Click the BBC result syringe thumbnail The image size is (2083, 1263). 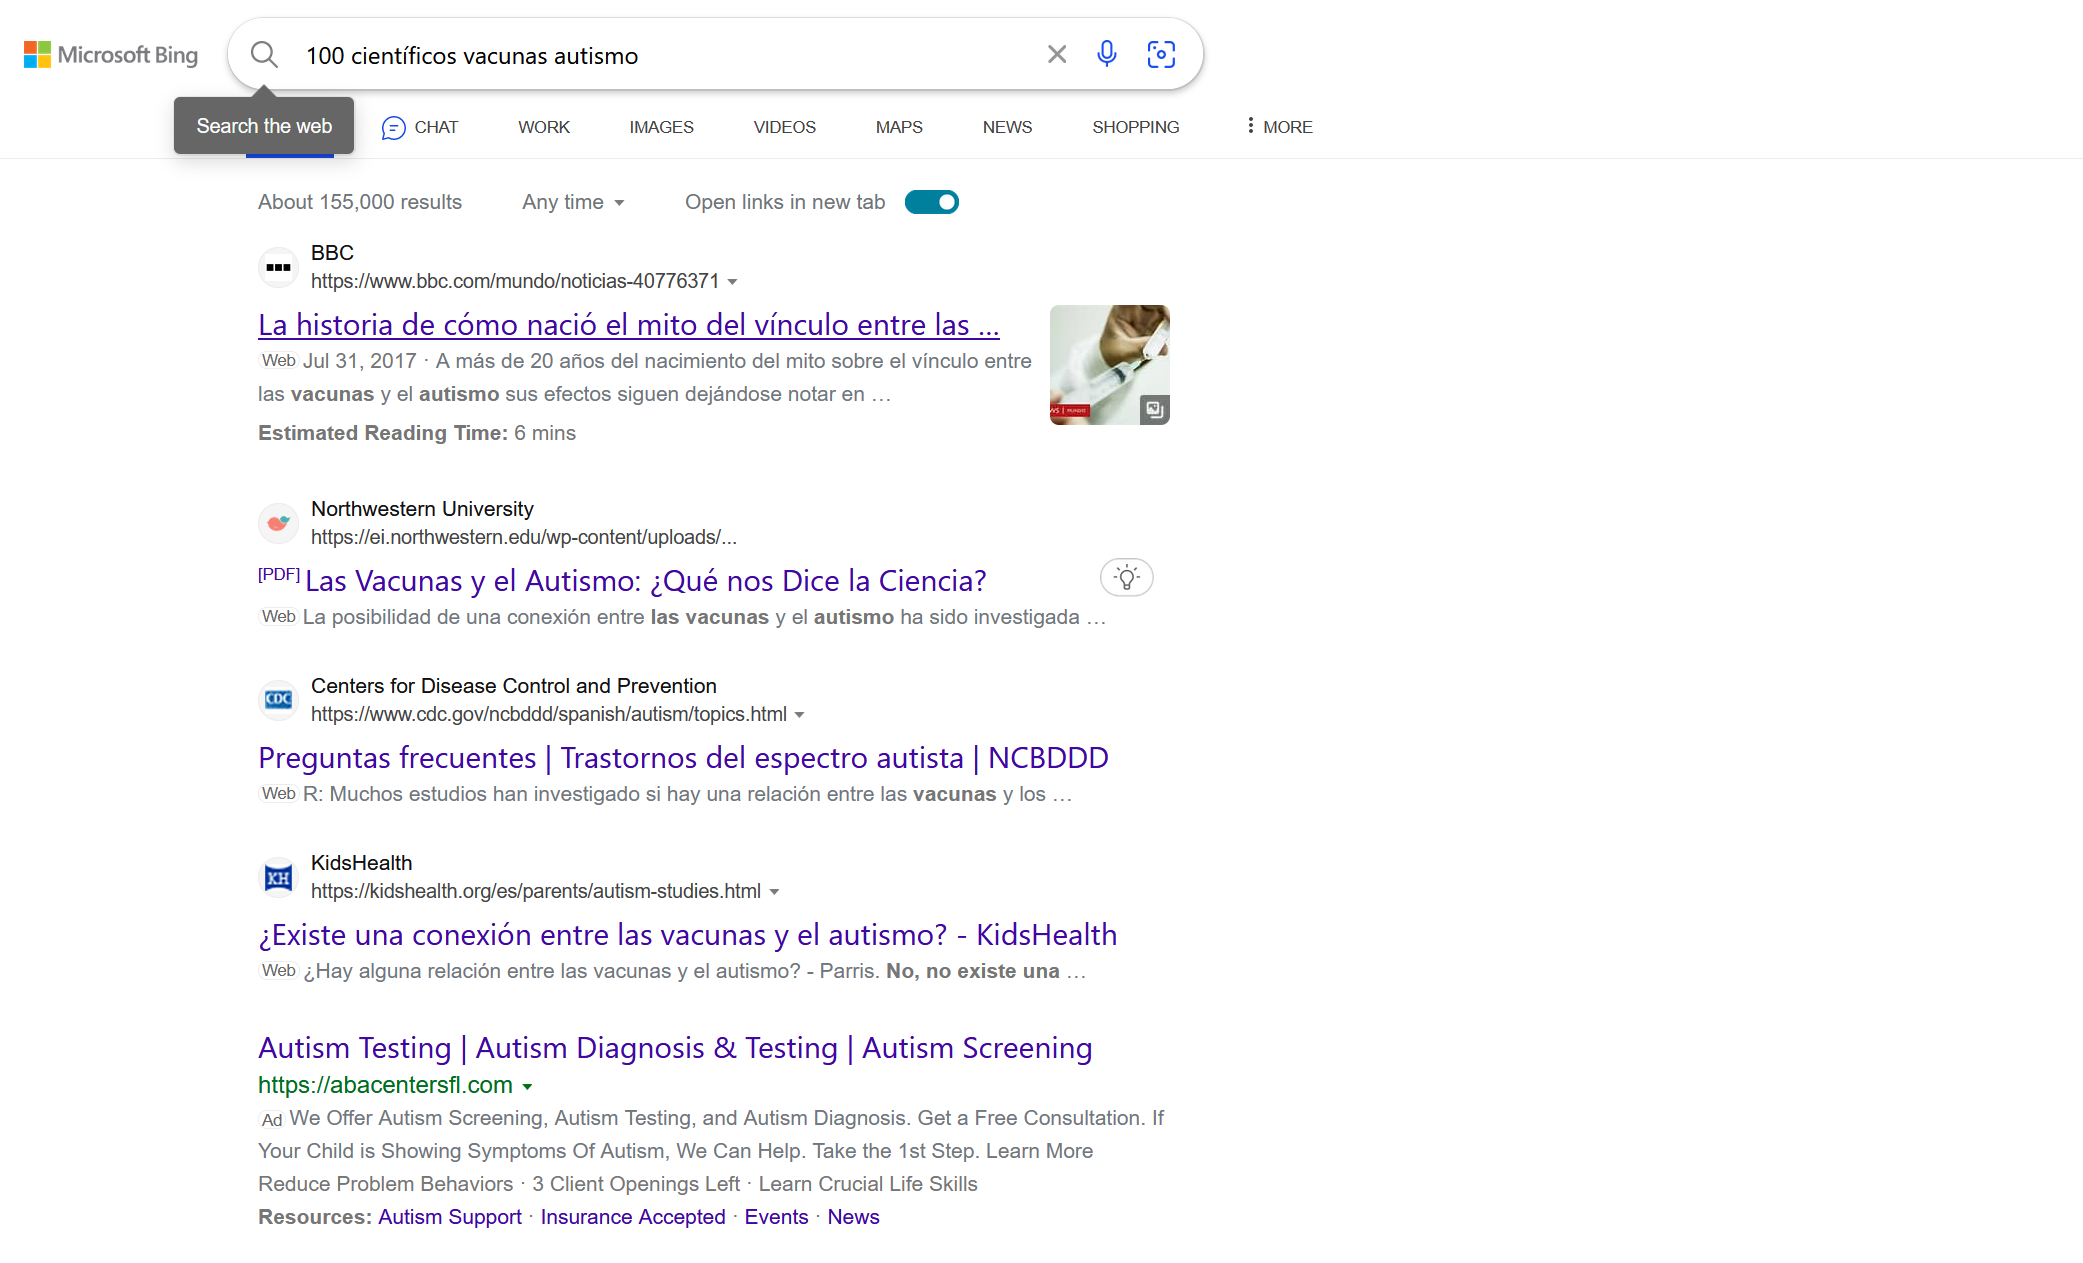pos(1109,365)
